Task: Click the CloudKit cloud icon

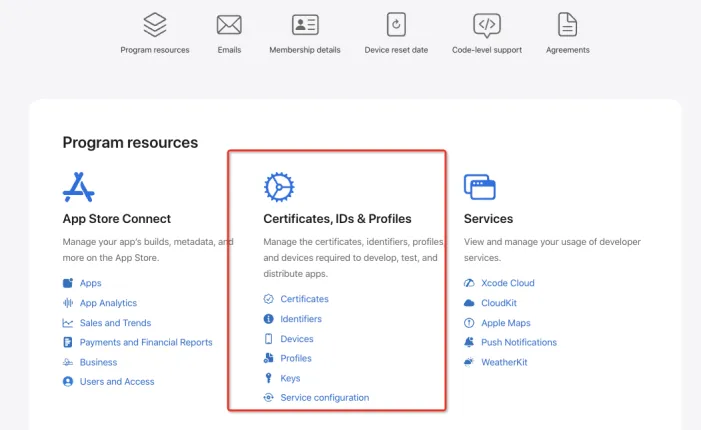Action: tap(469, 303)
